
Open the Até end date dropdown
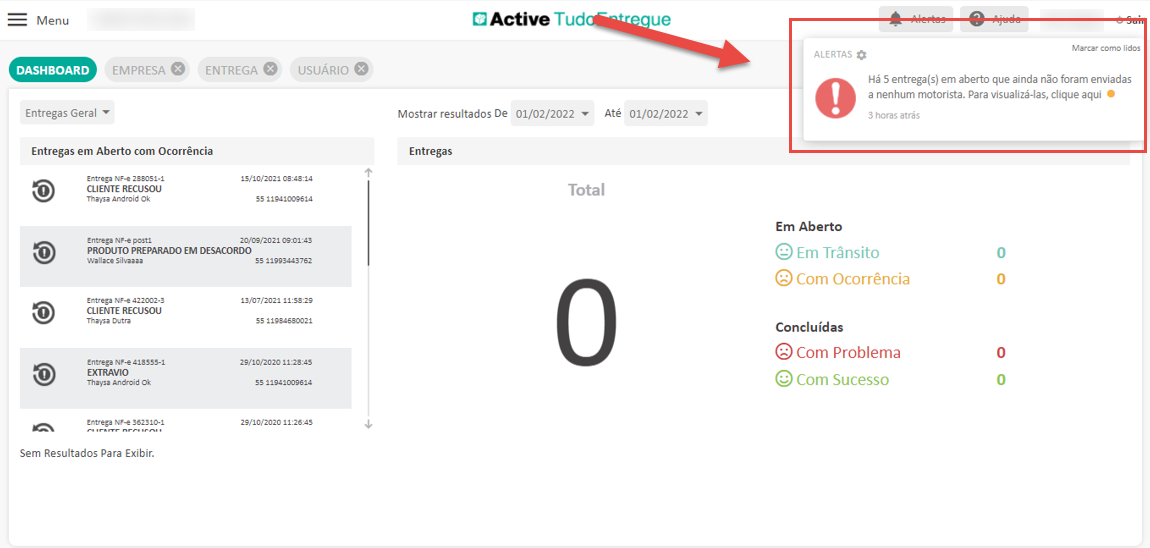tap(666, 113)
